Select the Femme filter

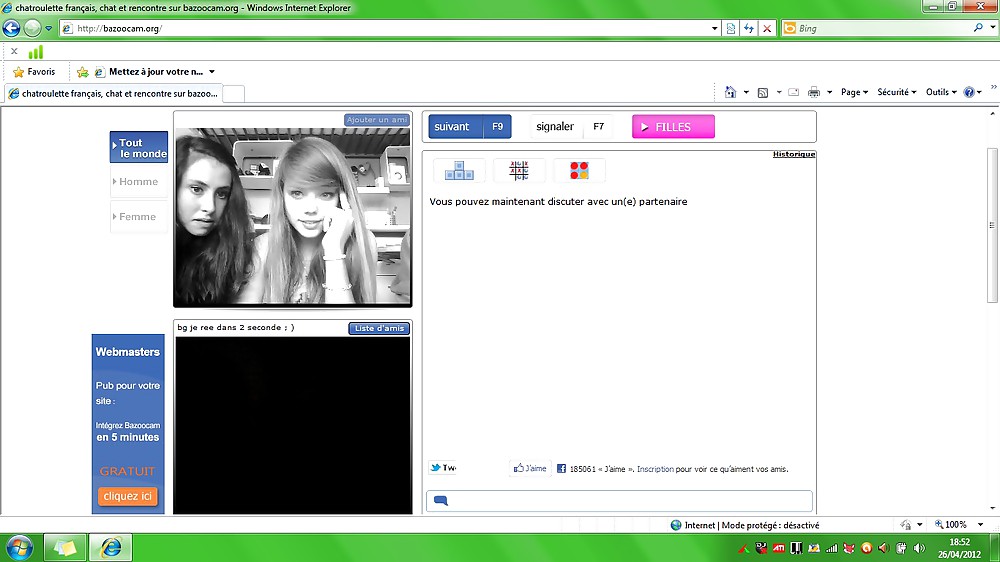(139, 217)
